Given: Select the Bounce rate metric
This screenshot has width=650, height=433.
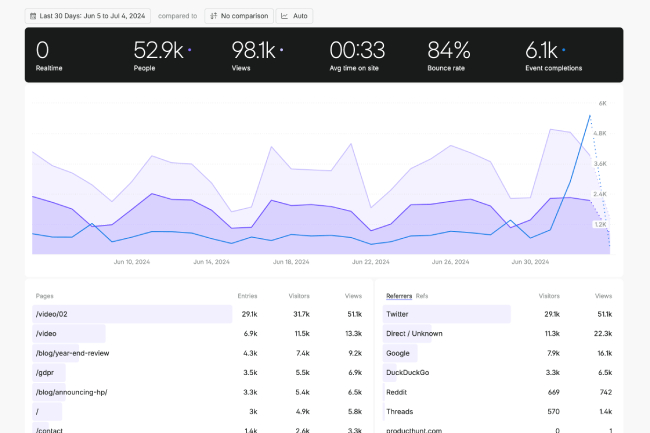Looking at the screenshot, I should 449,55.
